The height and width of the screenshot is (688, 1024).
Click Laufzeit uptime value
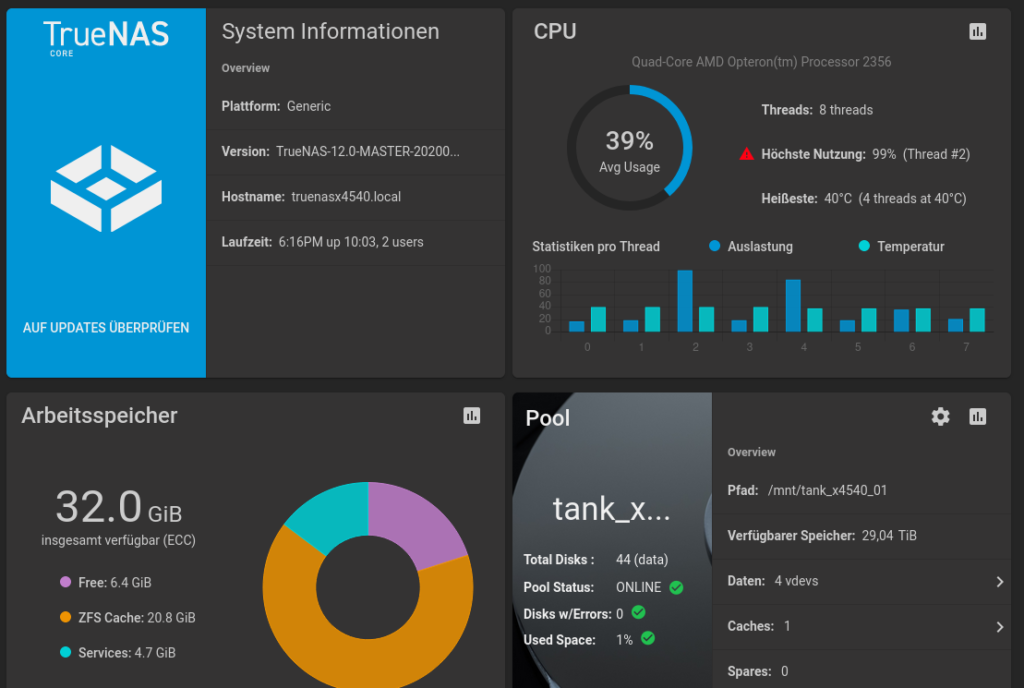click(351, 242)
